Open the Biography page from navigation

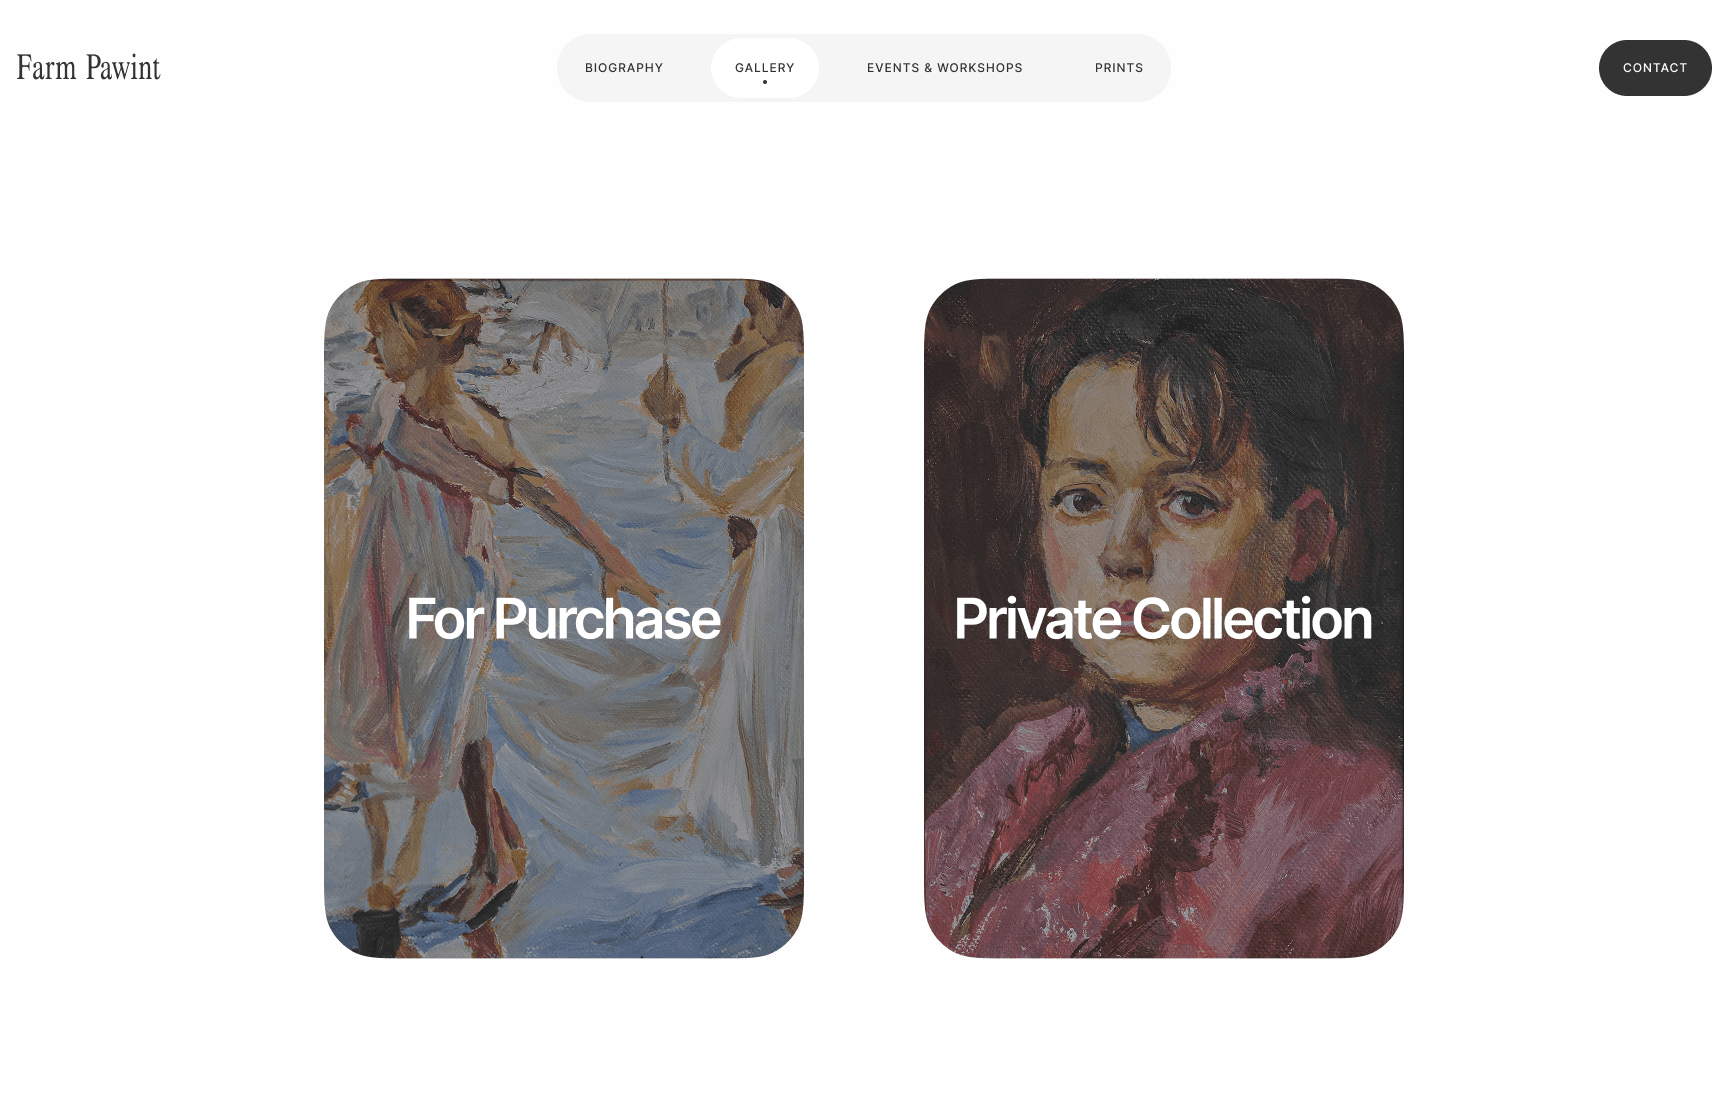[x=624, y=68]
